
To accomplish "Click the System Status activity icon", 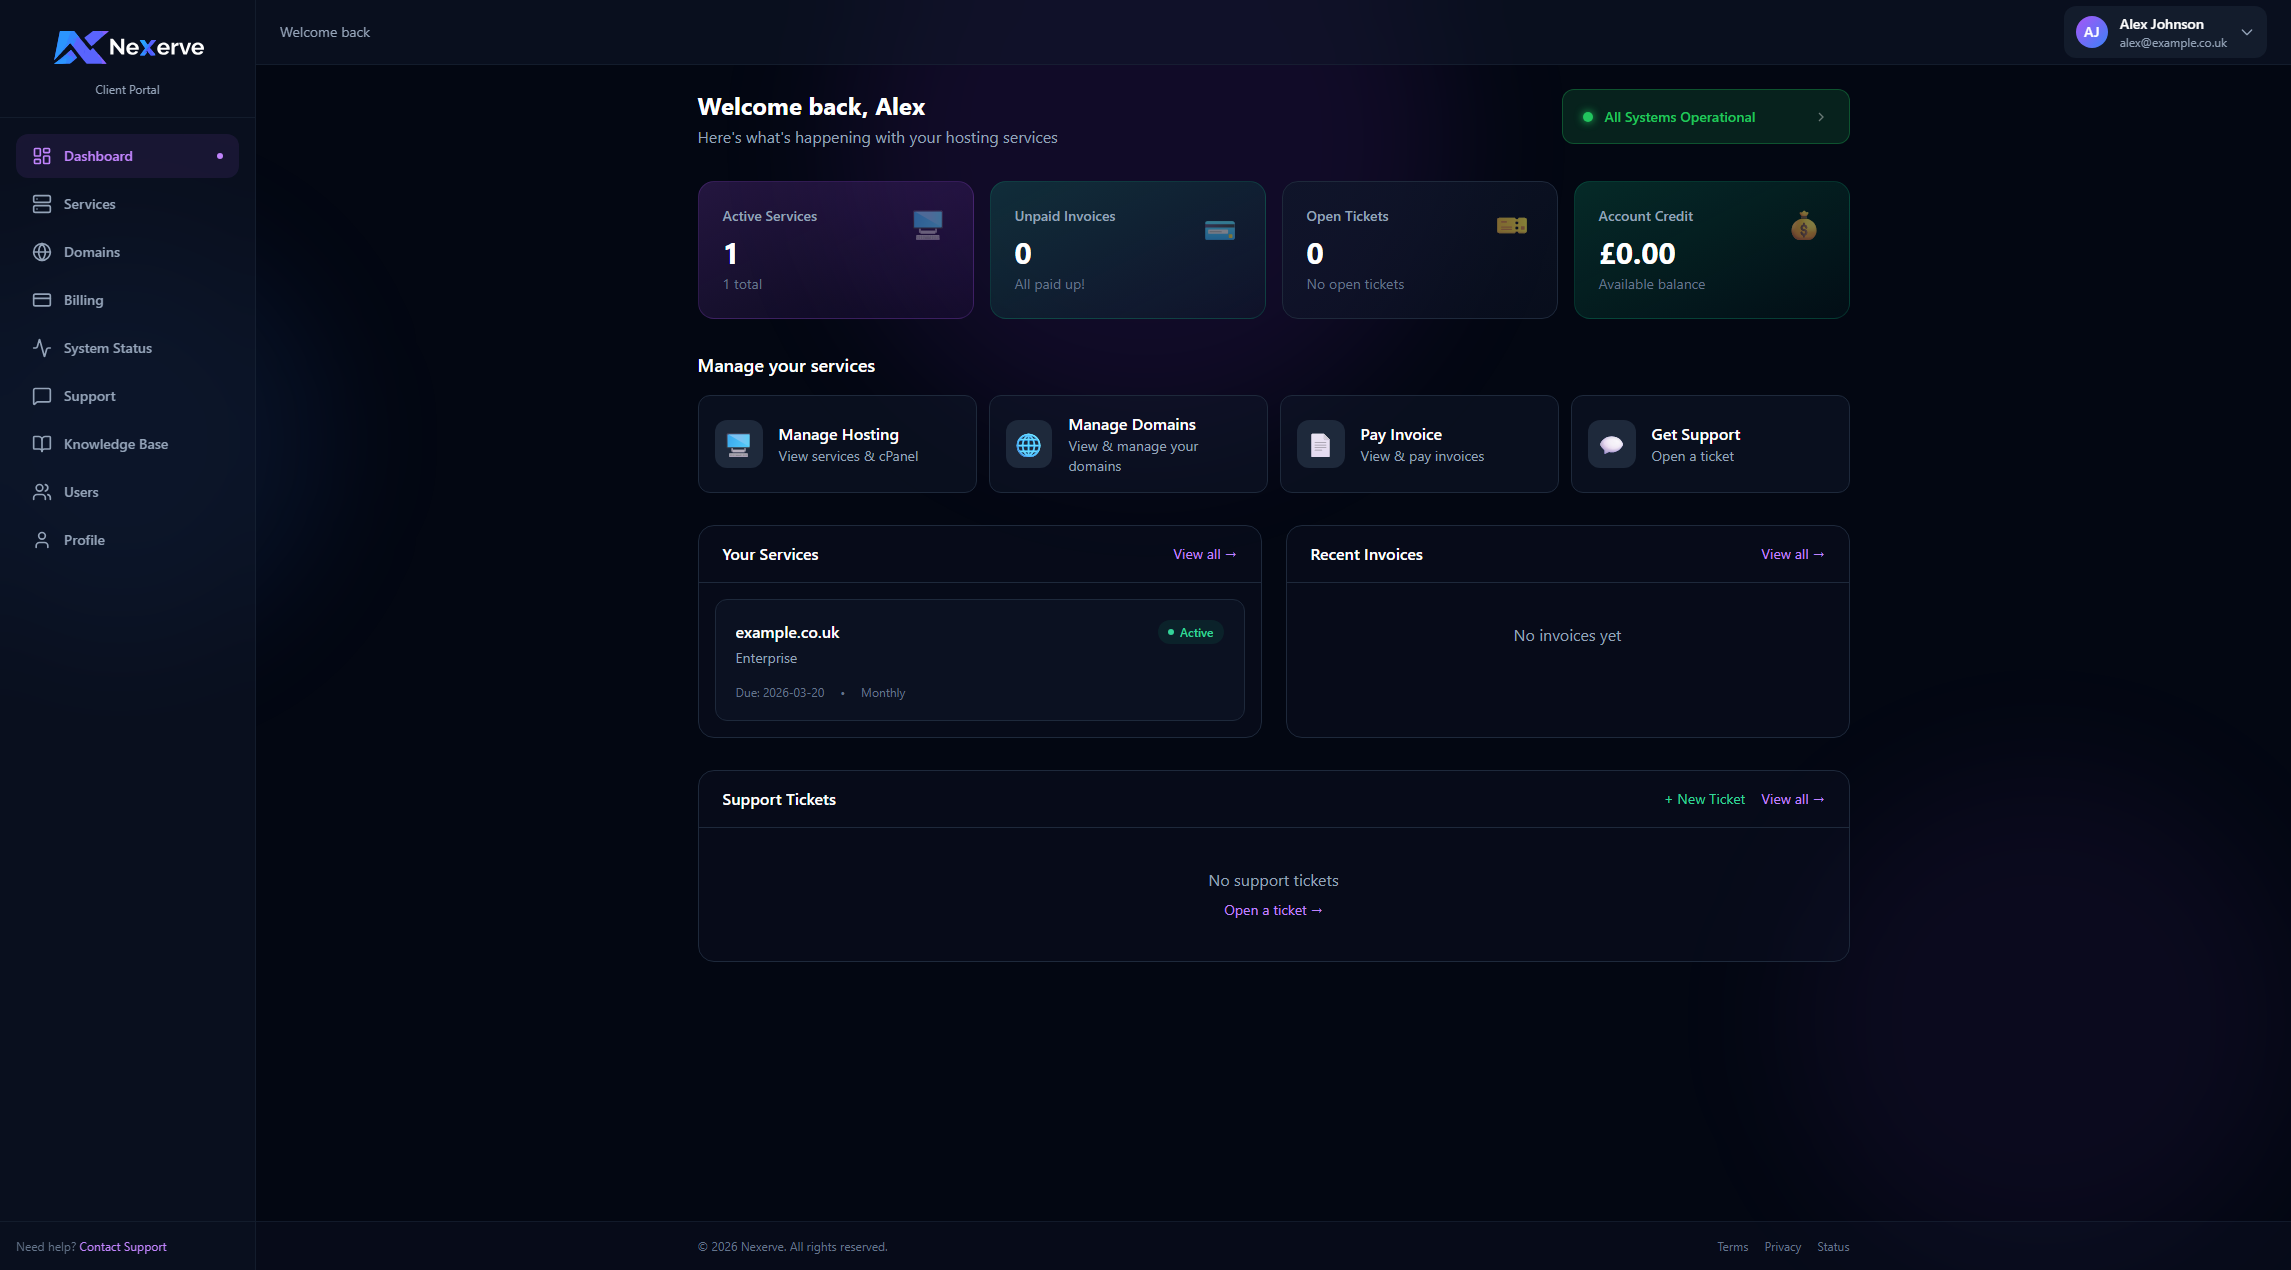I will point(42,348).
